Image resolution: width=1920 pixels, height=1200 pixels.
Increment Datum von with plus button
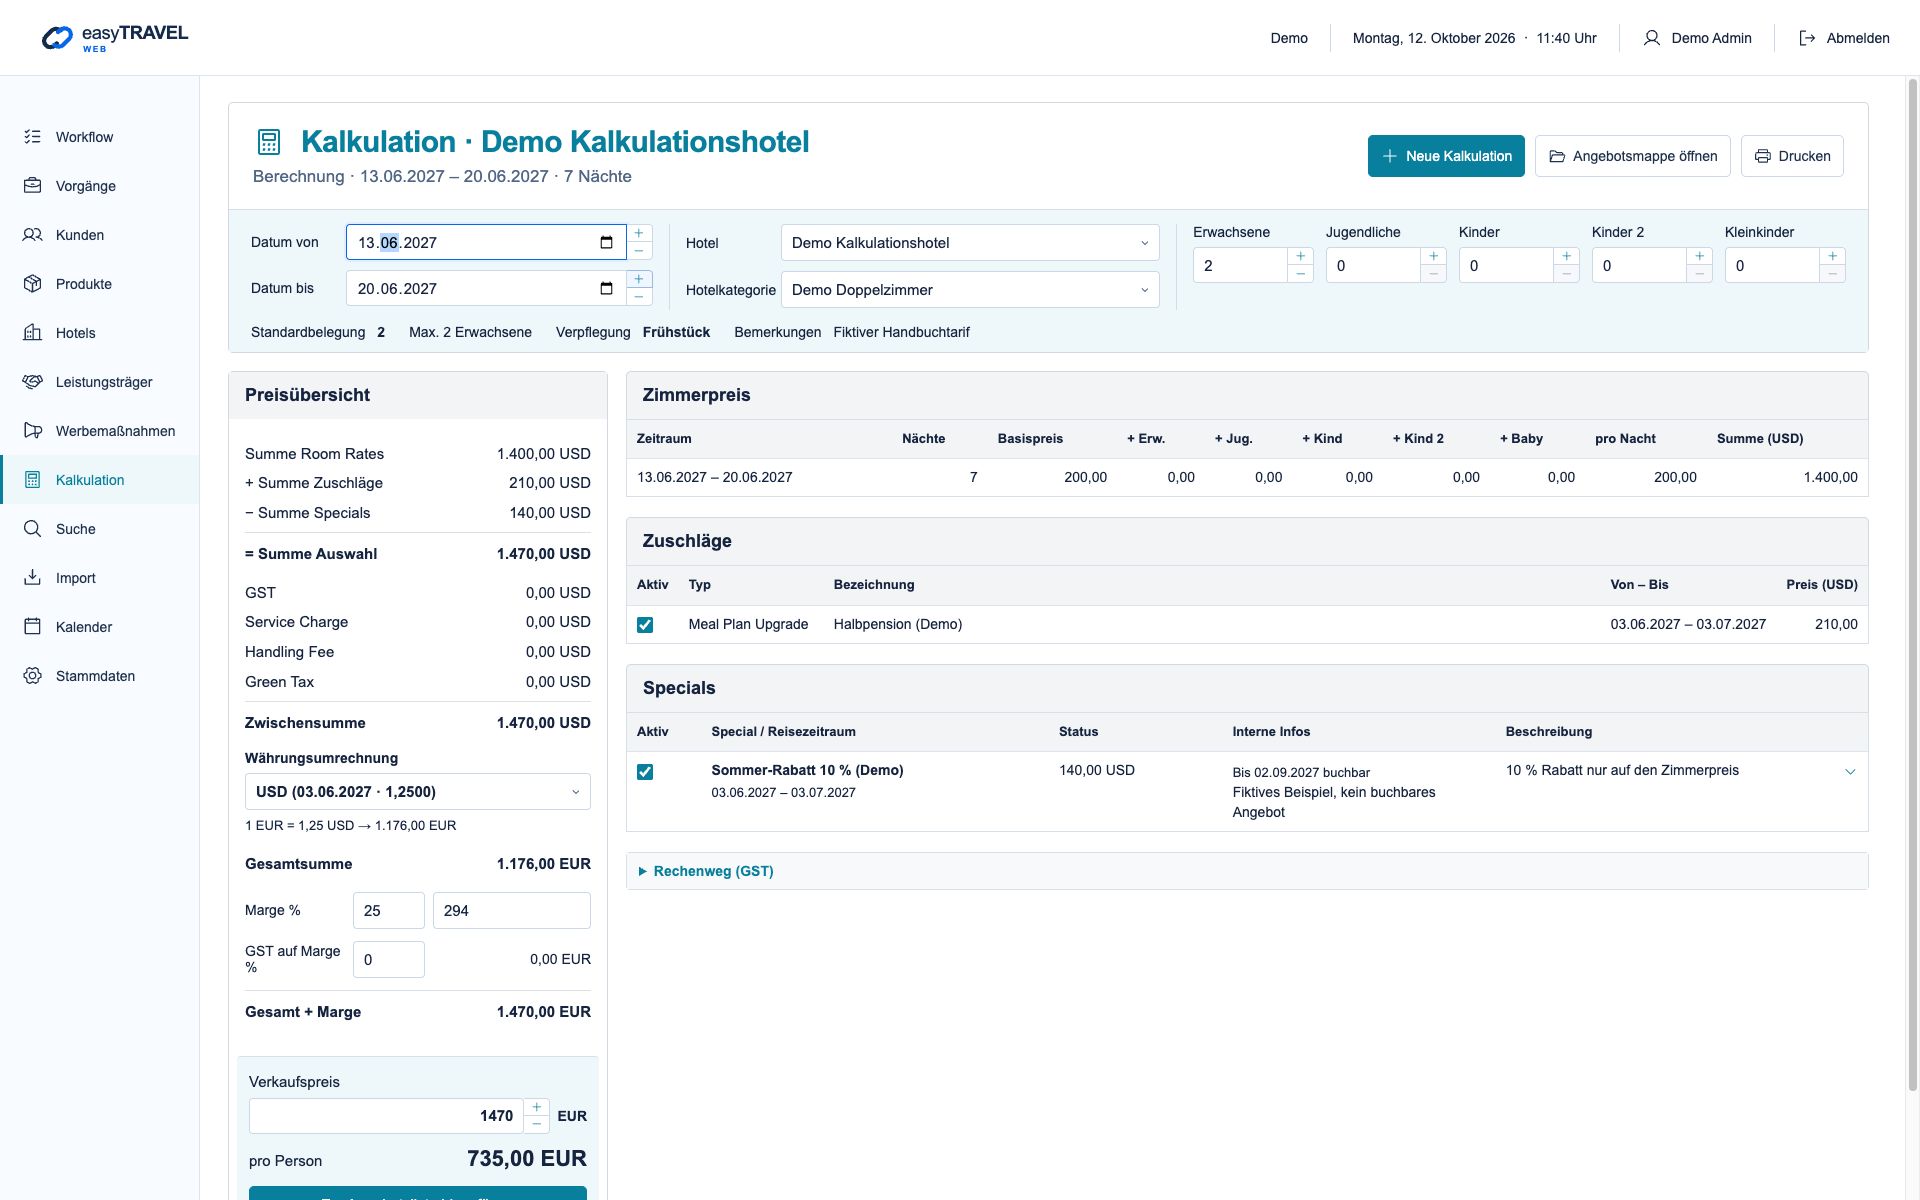[x=639, y=233]
